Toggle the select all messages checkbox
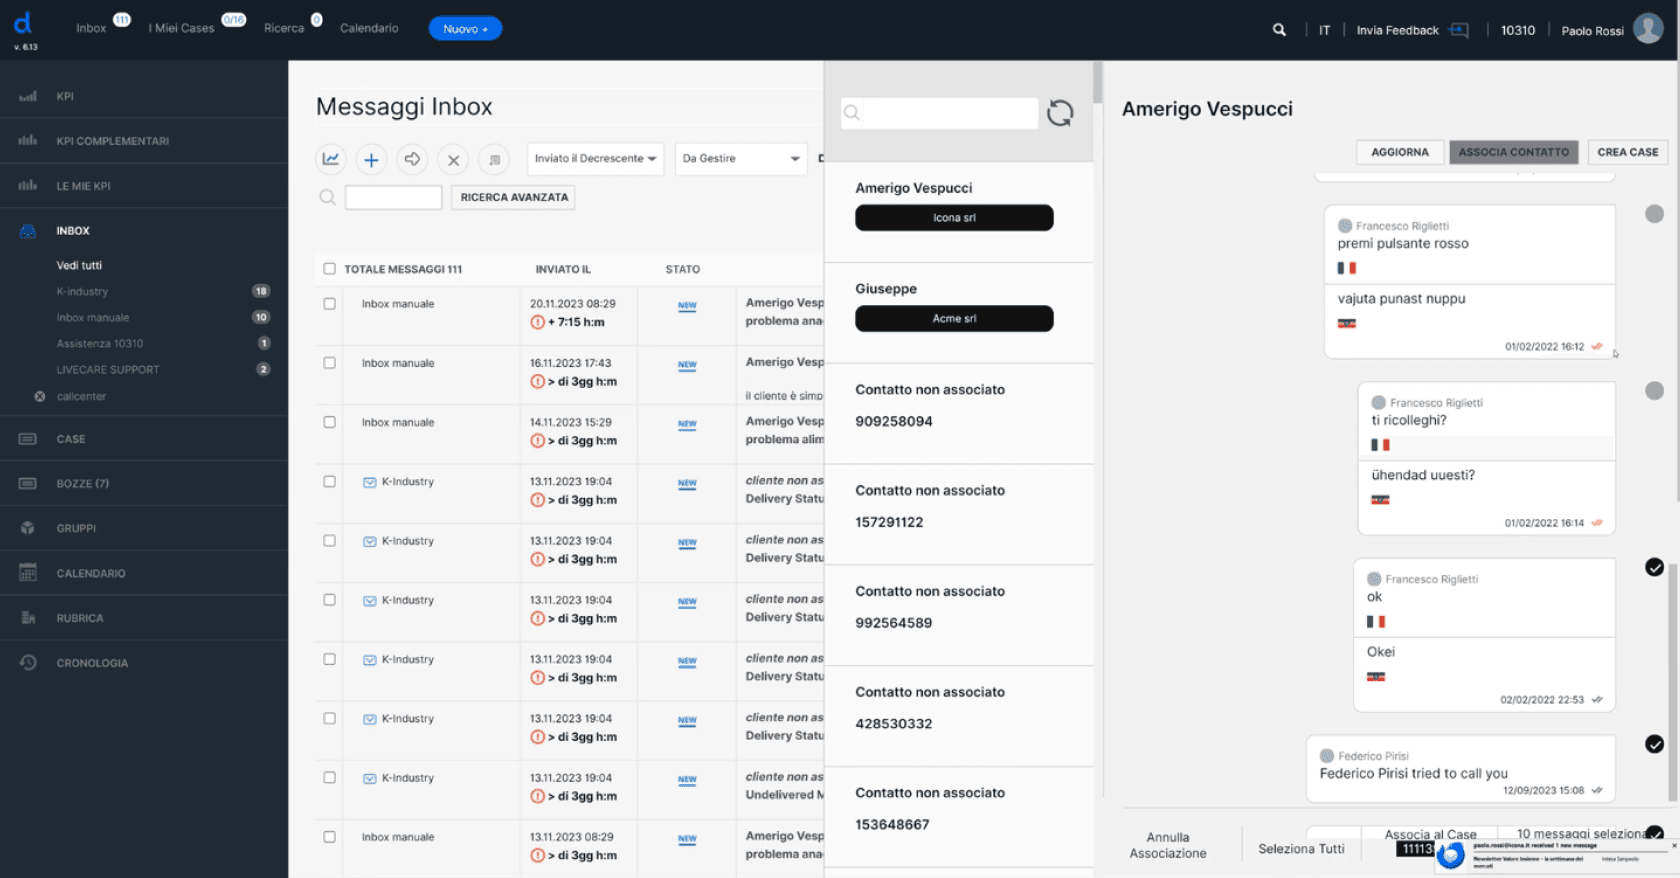This screenshot has width=1680, height=878. 330,269
